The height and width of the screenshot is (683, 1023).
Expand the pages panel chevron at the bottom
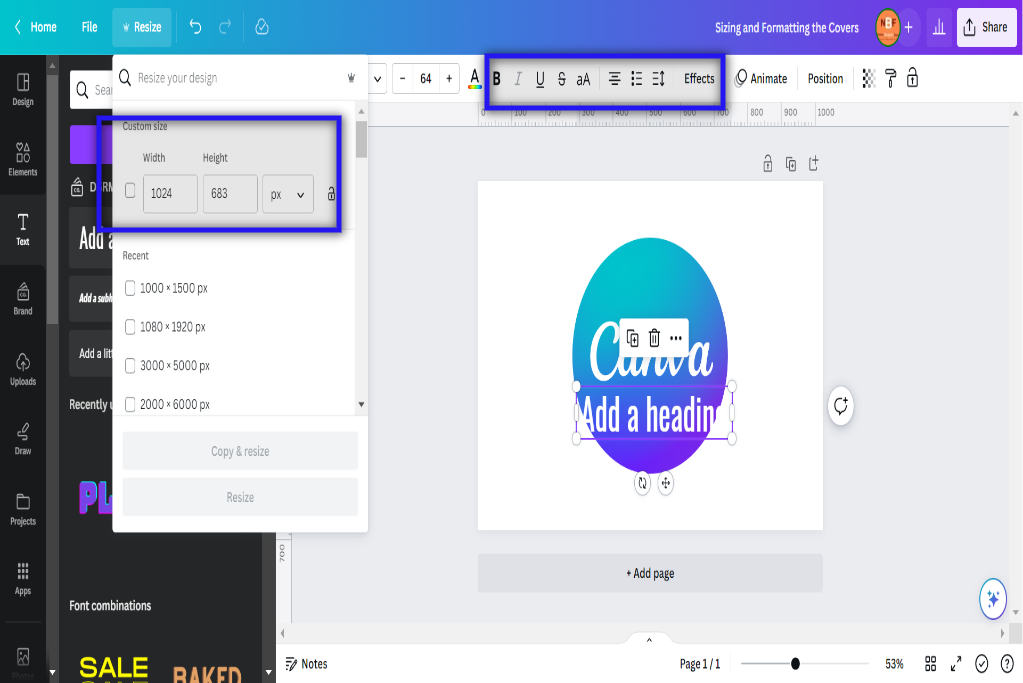649,639
